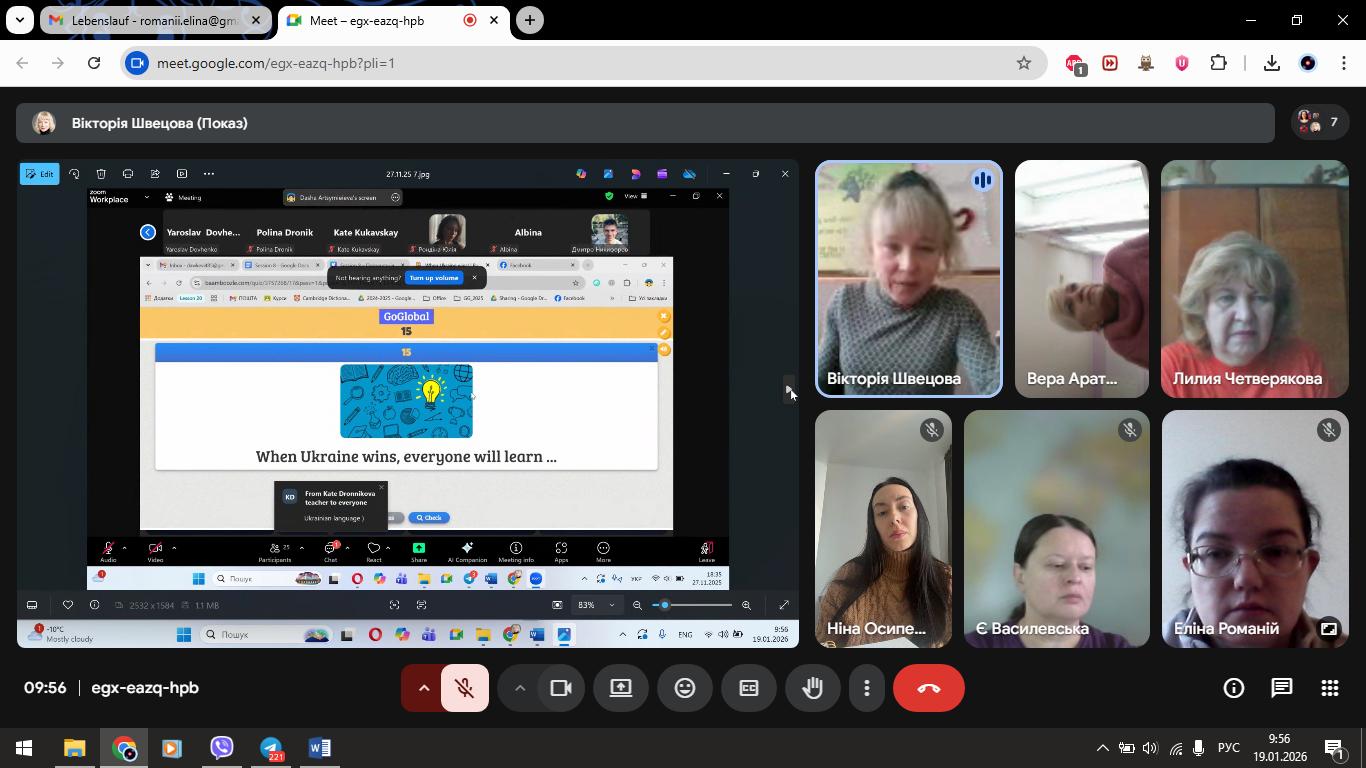Click the present screen icon

click(621, 688)
